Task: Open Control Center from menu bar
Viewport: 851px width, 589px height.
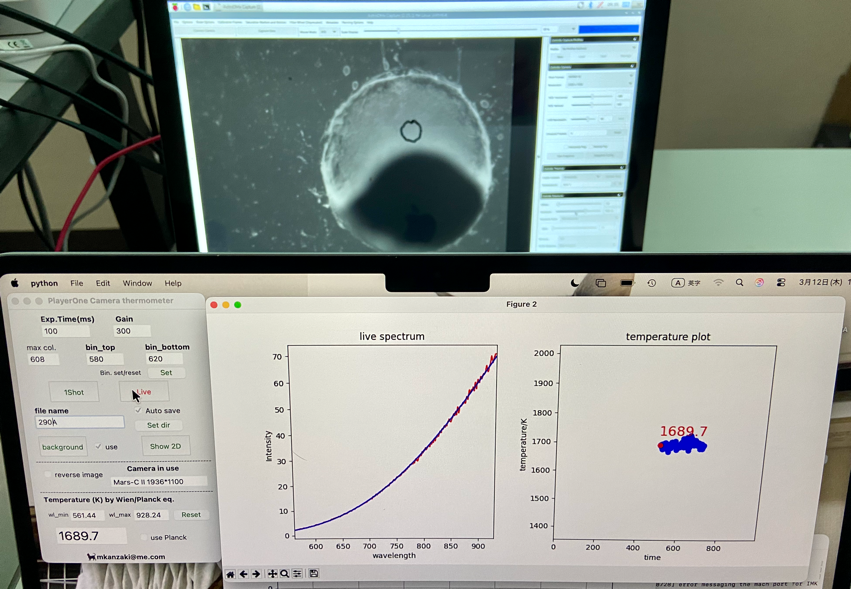Action: [781, 283]
